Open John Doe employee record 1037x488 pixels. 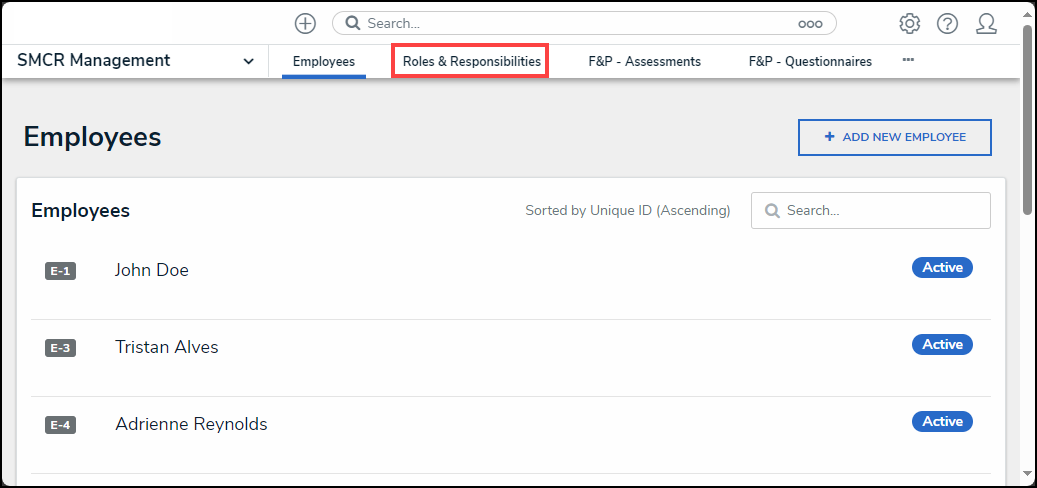tap(151, 270)
